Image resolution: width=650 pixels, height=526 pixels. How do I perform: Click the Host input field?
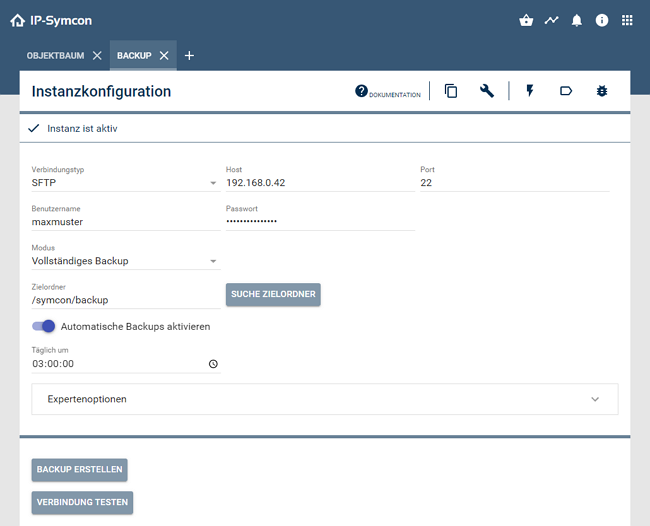click(318, 183)
